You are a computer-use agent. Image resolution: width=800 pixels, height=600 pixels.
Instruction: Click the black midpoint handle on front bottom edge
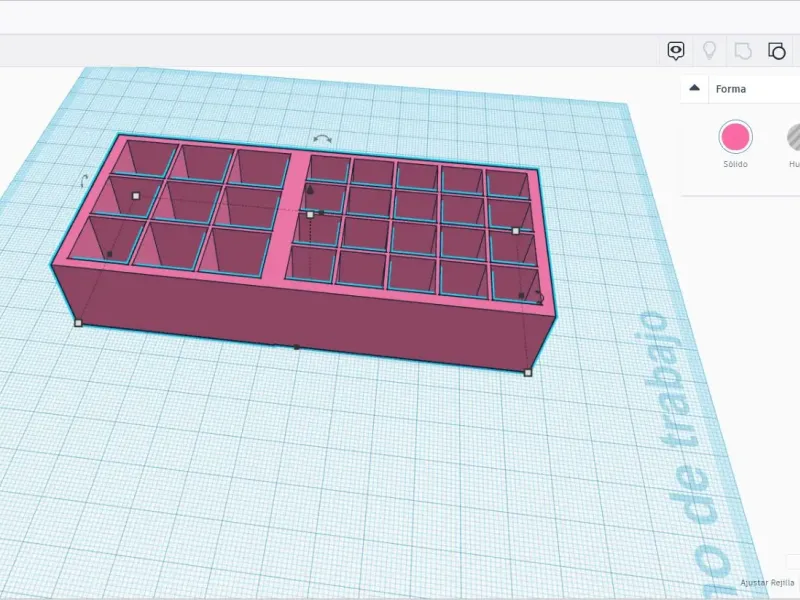tap(296, 347)
